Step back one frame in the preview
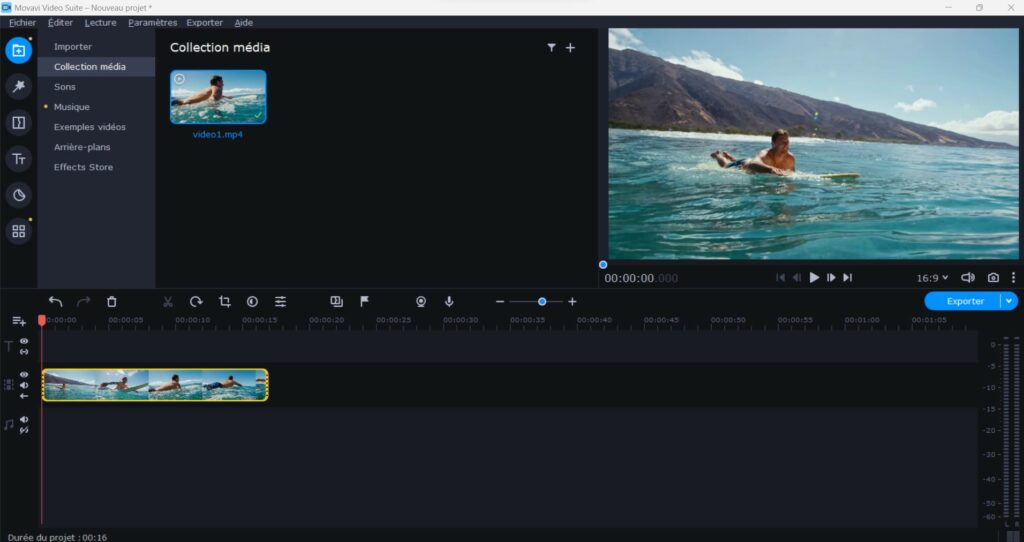The width and height of the screenshot is (1024, 542). pos(797,278)
